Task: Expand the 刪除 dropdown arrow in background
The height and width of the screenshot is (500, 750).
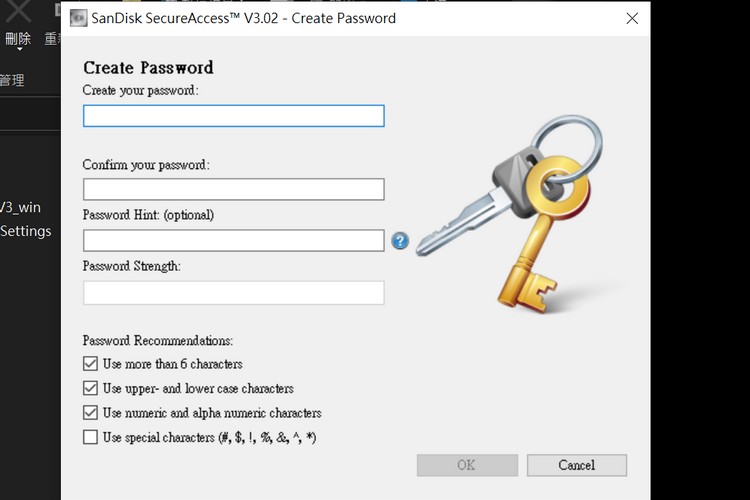Action: 20,49
